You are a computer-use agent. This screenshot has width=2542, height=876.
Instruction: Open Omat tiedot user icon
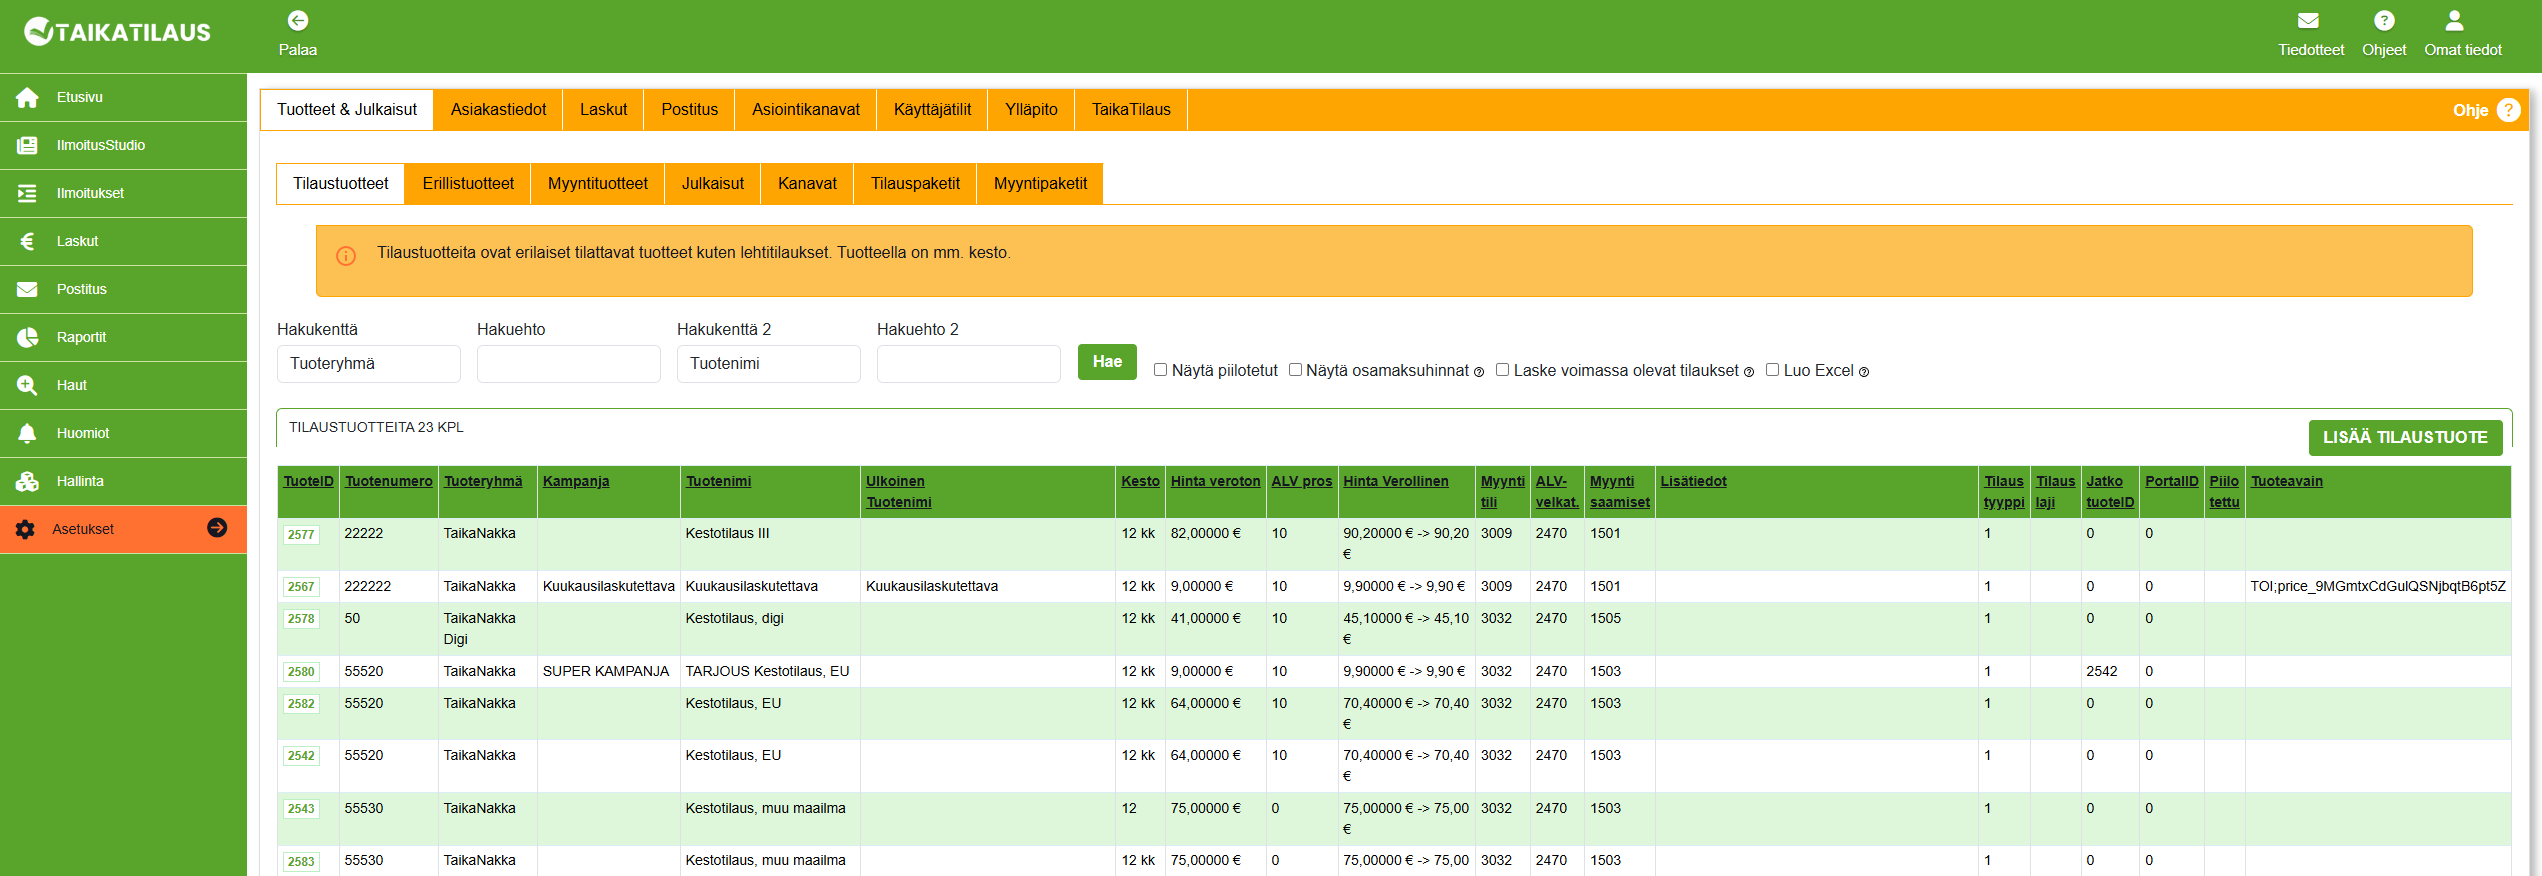[x=2453, y=21]
